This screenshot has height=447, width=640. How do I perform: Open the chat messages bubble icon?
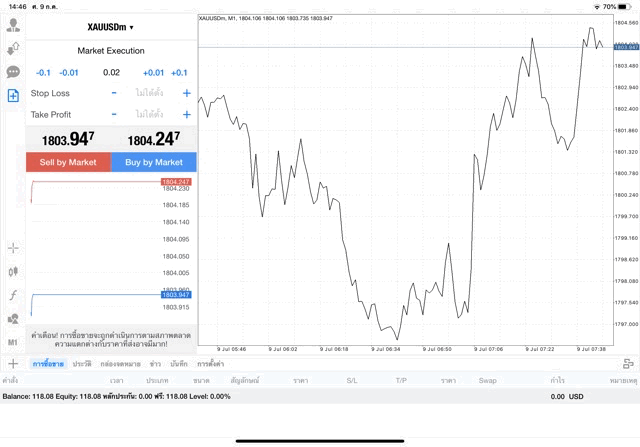coord(13,72)
